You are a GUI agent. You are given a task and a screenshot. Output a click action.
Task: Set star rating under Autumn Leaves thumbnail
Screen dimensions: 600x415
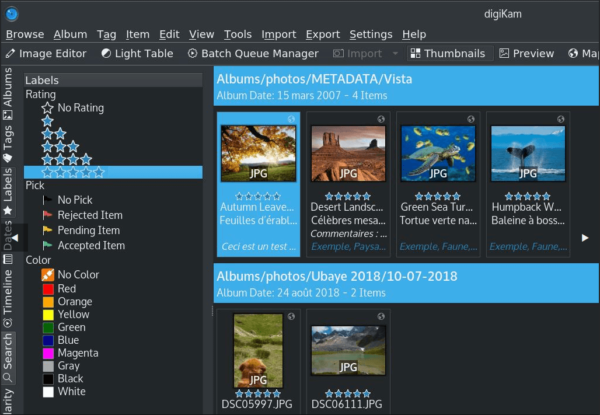tap(258, 197)
